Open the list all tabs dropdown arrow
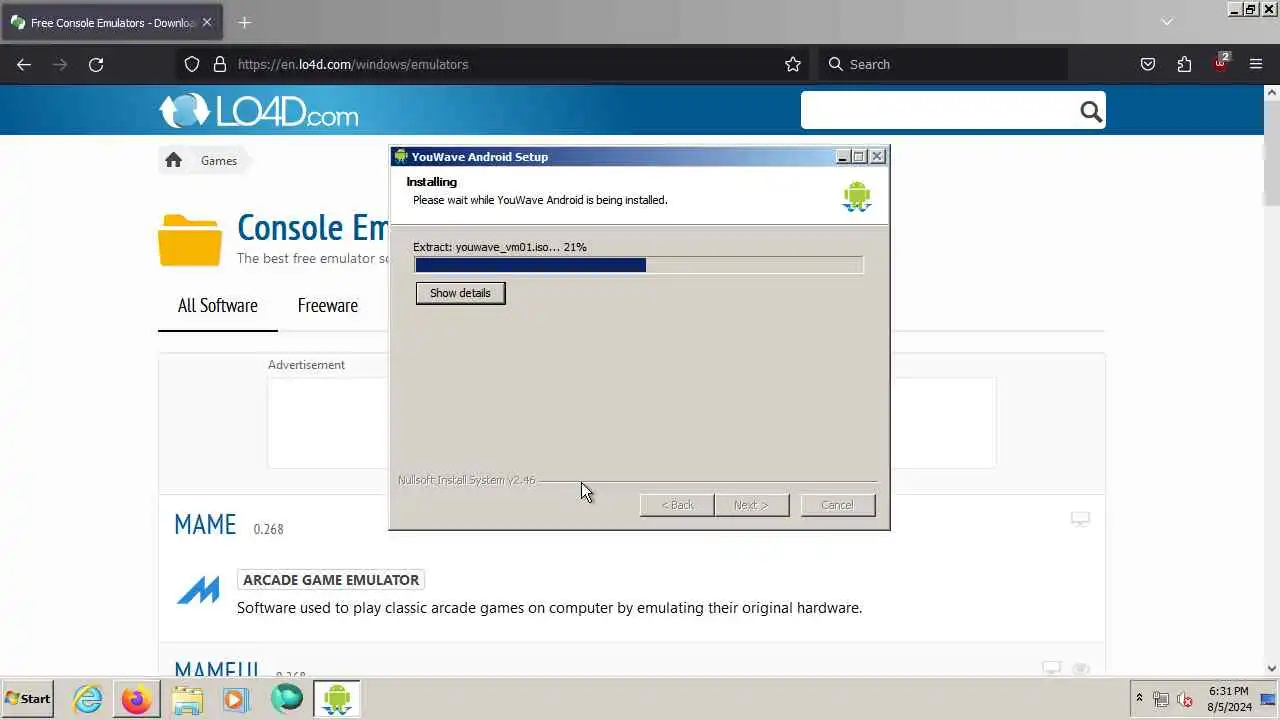Image resolution: width=1280 pixels, height=720 pixels. click(x=1166, y=22)
